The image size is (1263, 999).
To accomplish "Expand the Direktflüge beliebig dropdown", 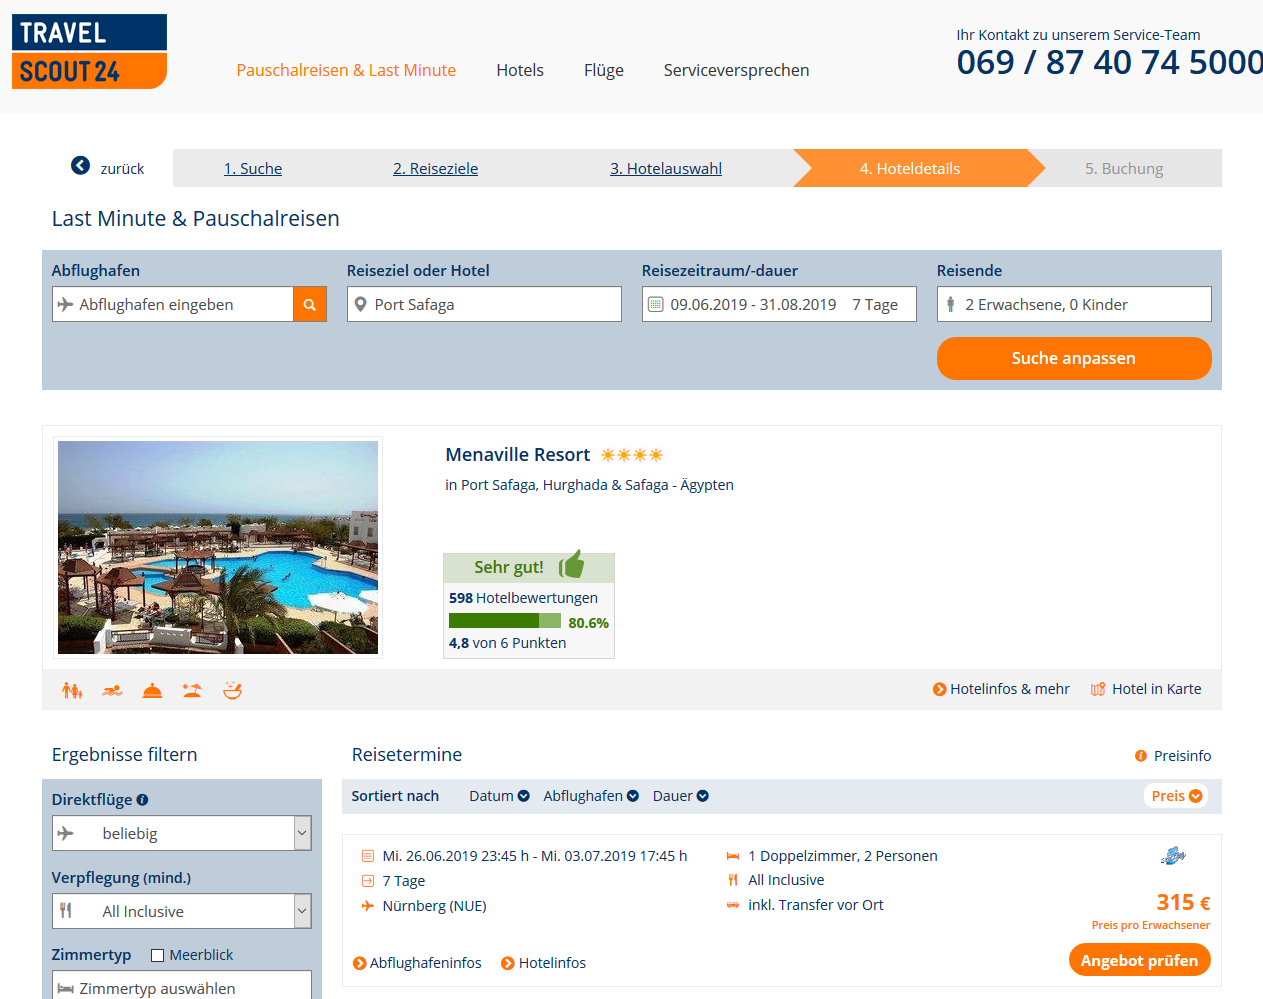I will (x=182, y=833).
